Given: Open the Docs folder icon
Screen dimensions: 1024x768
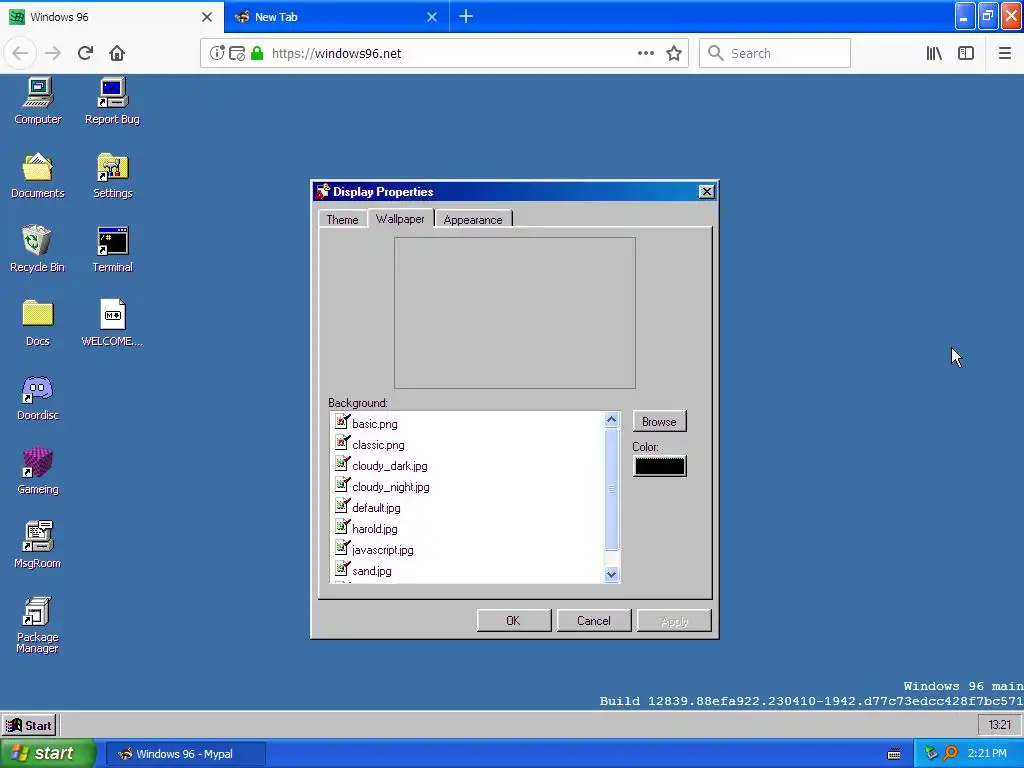Looking at the screenshot, I should [37, 323].
